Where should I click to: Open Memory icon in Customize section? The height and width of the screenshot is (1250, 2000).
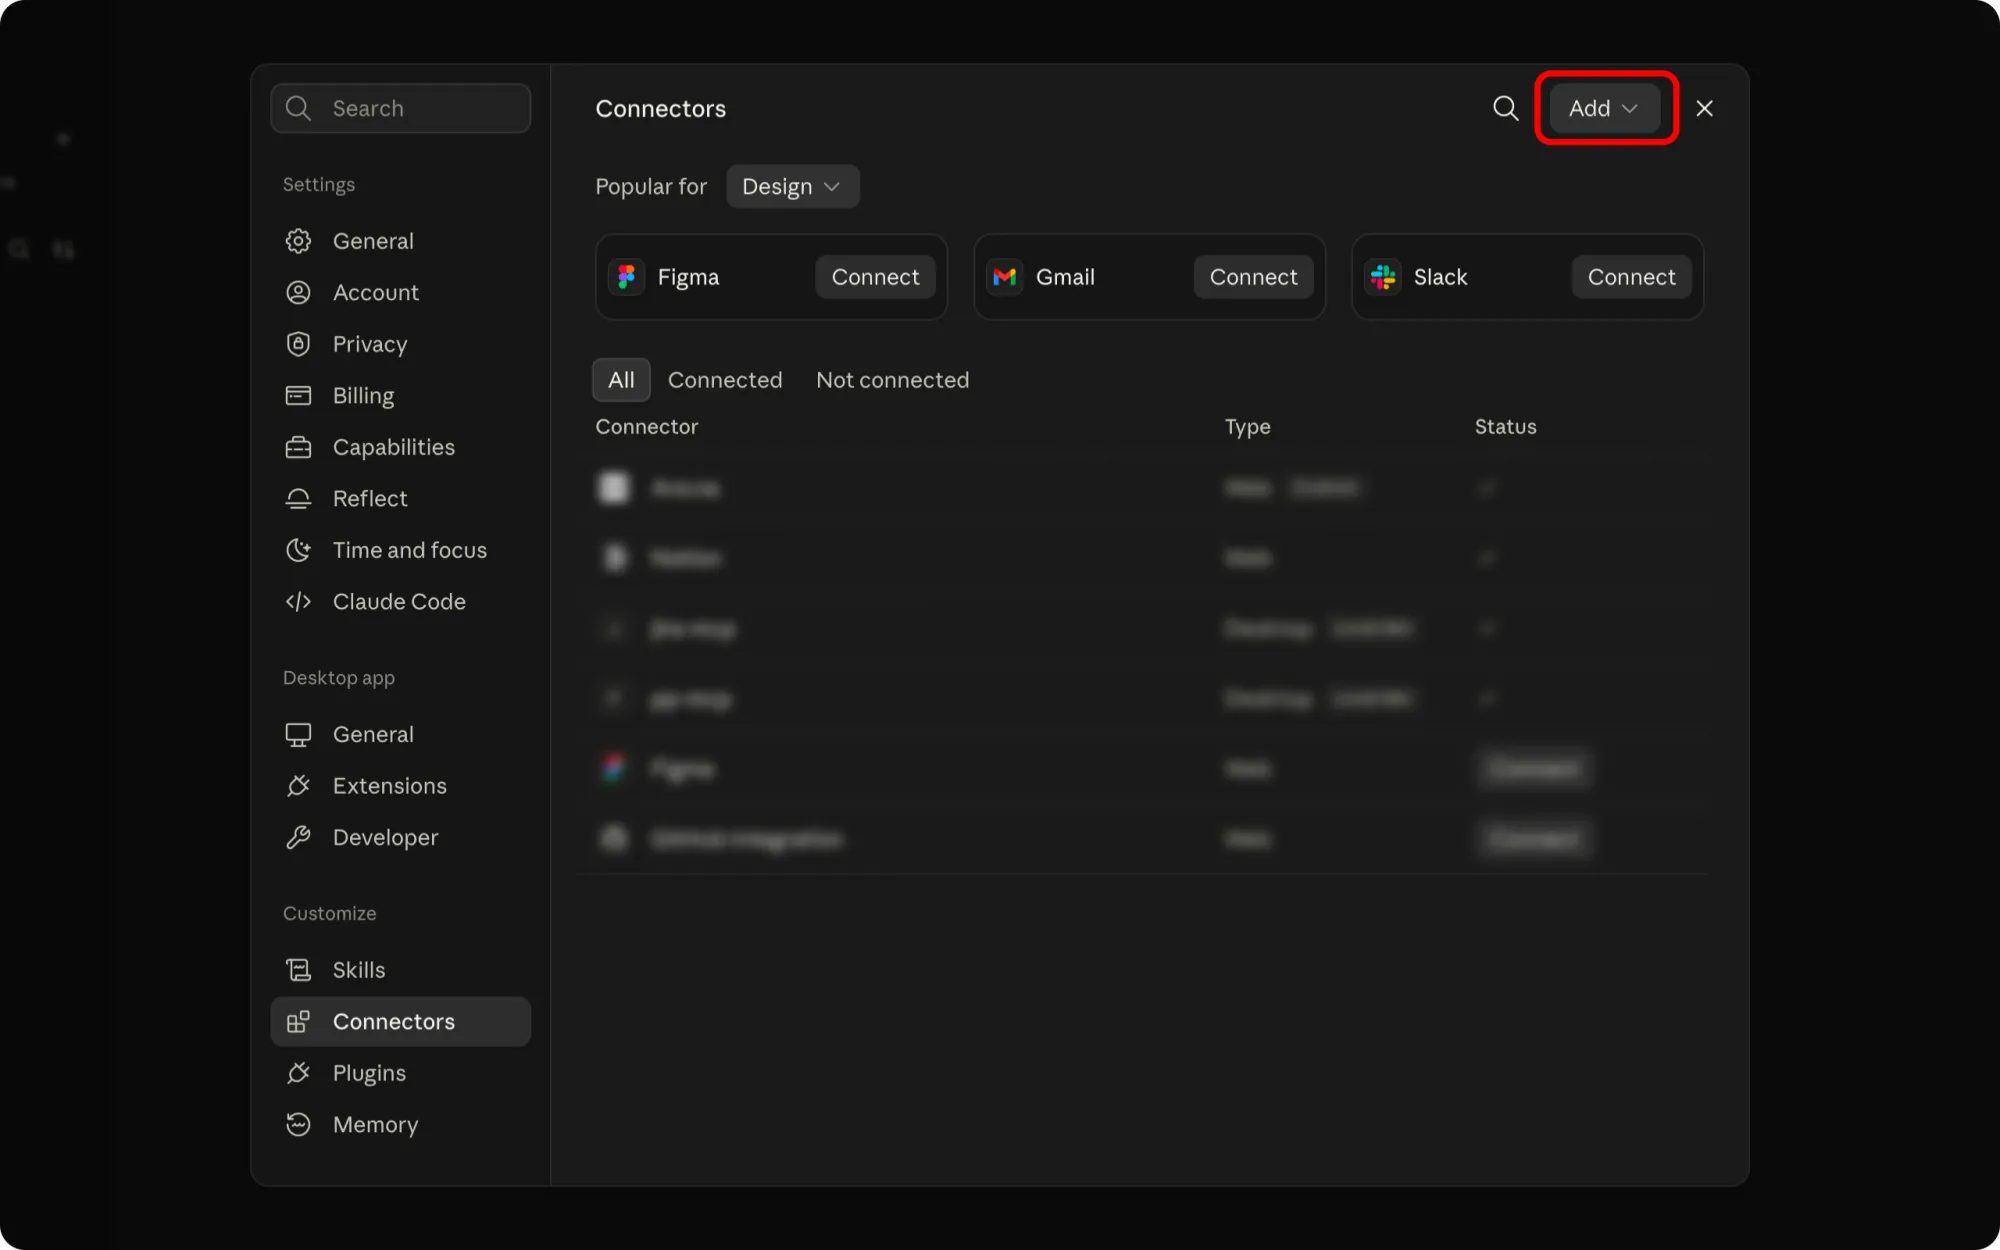[x=298, y=1125]
